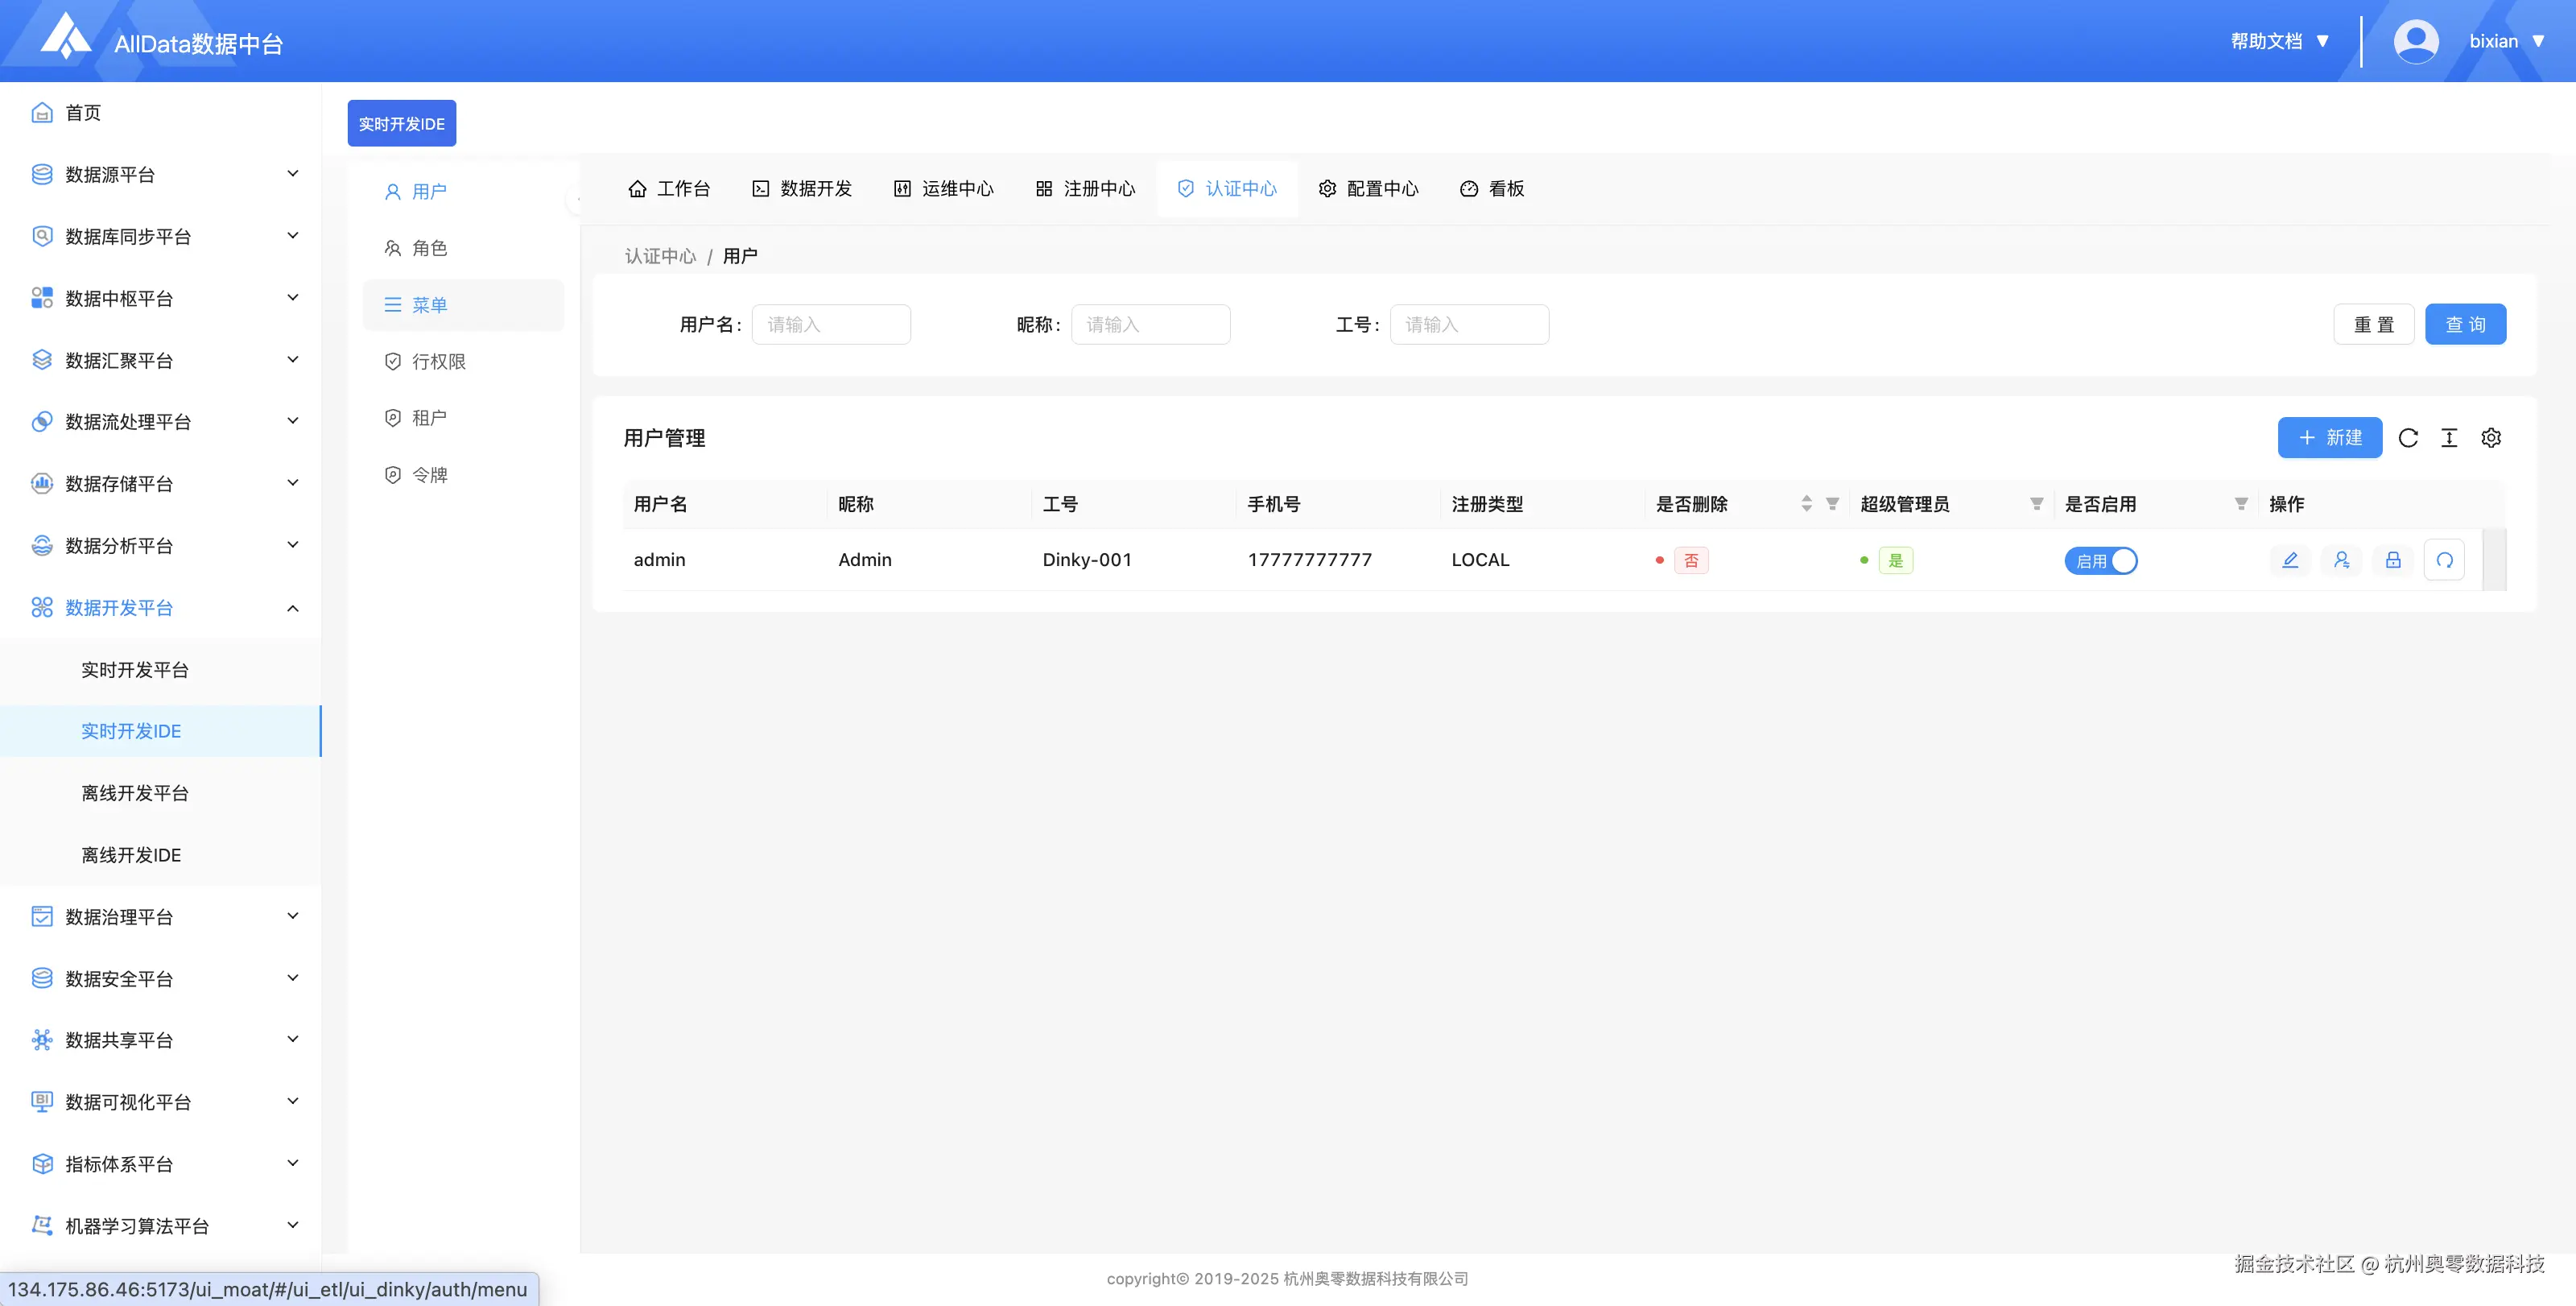Click the 查询 search button

click(2465, 324)
